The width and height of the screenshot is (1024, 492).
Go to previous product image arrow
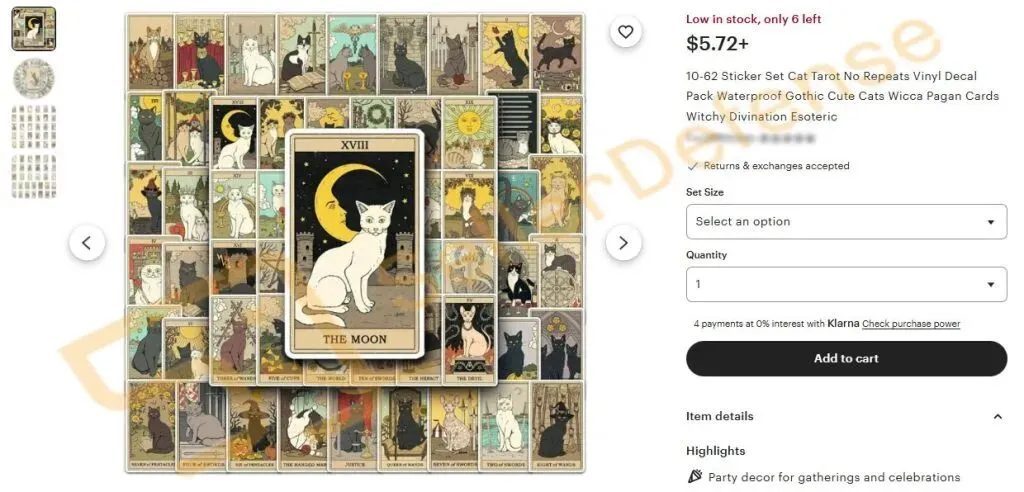[87, 243]
